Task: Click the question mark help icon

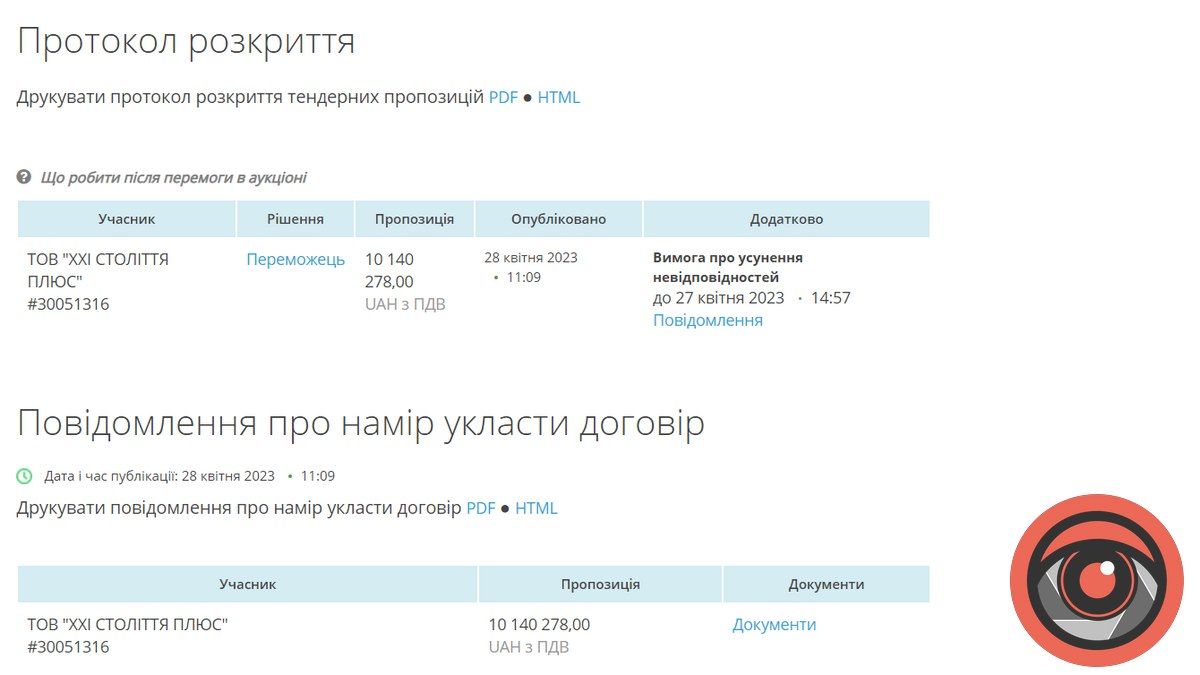Action: tap(22, 176)
